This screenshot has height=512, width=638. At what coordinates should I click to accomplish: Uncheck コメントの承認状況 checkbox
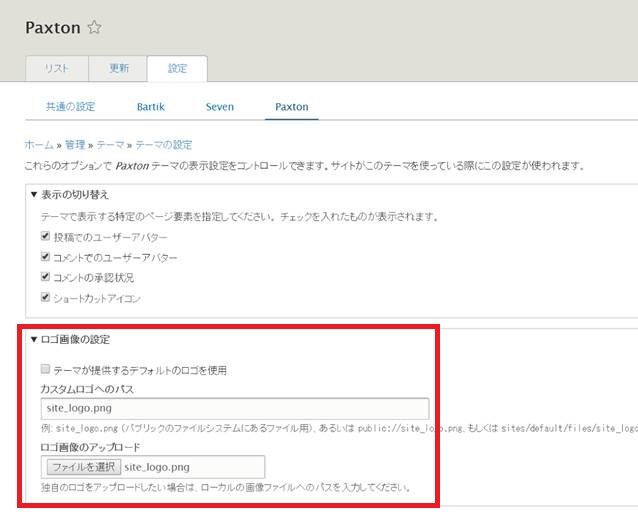(45, 277)
